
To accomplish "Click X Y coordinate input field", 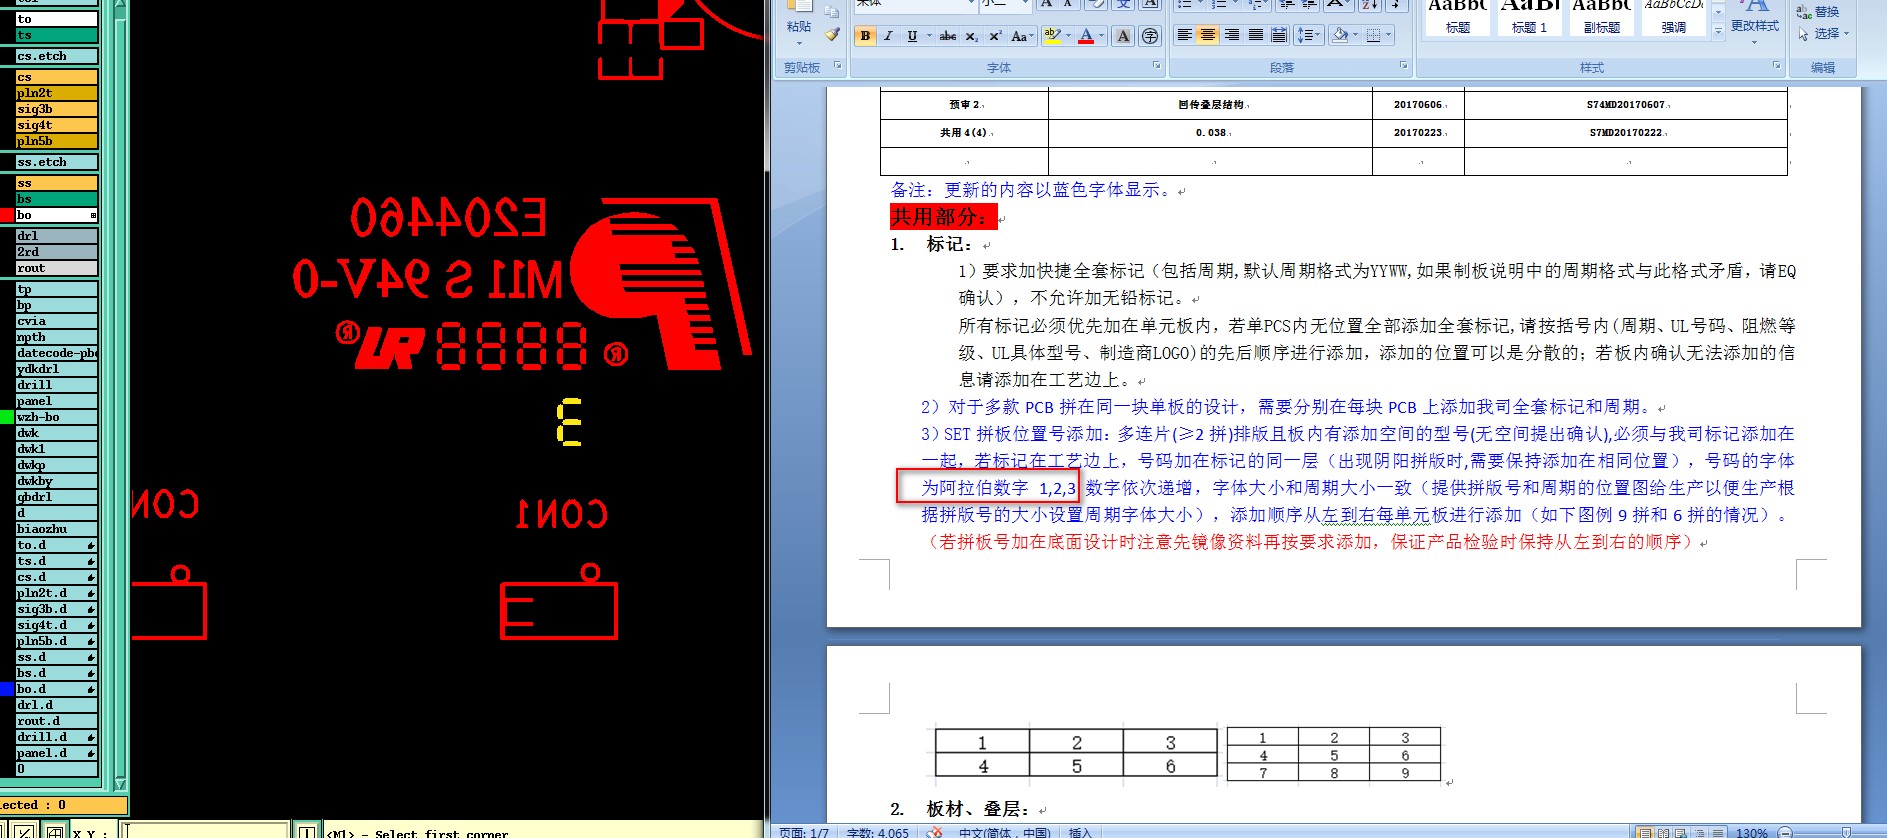I will tap(204, 831).
